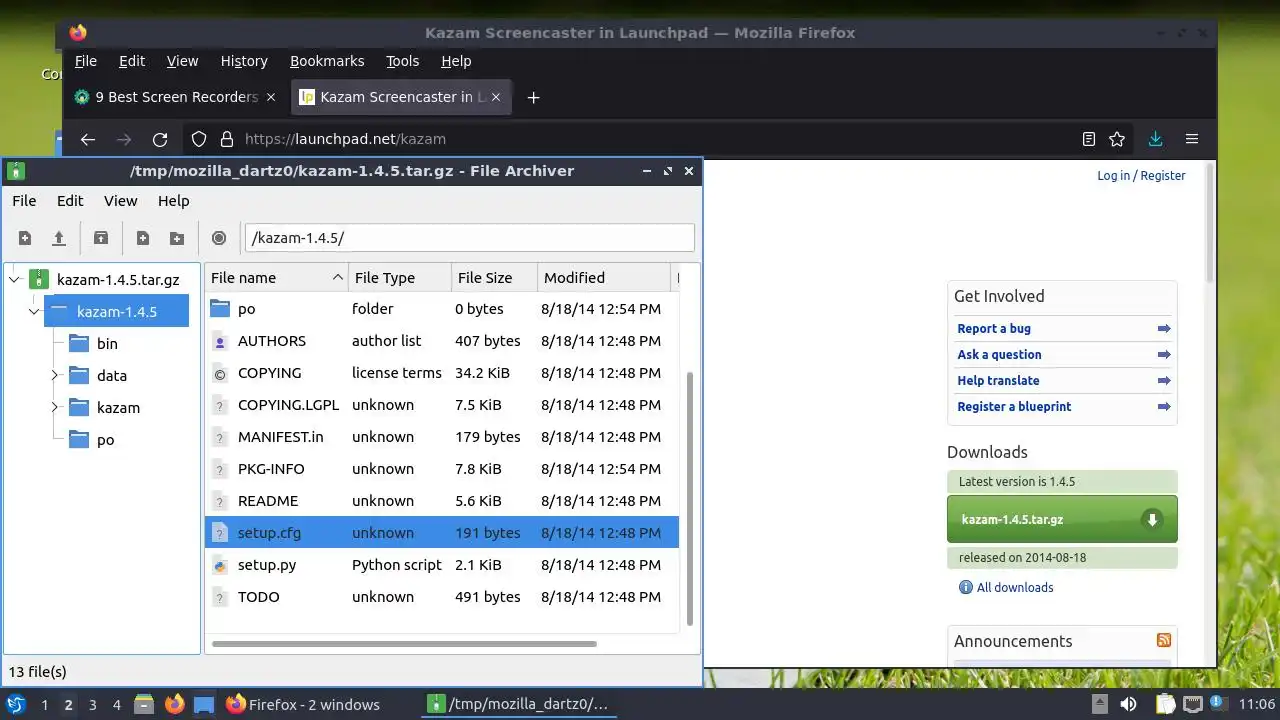Expand the kazam subfolder in tree
Screen dimensions: 1280x720
pyautogui.click(x=55, y=408)
